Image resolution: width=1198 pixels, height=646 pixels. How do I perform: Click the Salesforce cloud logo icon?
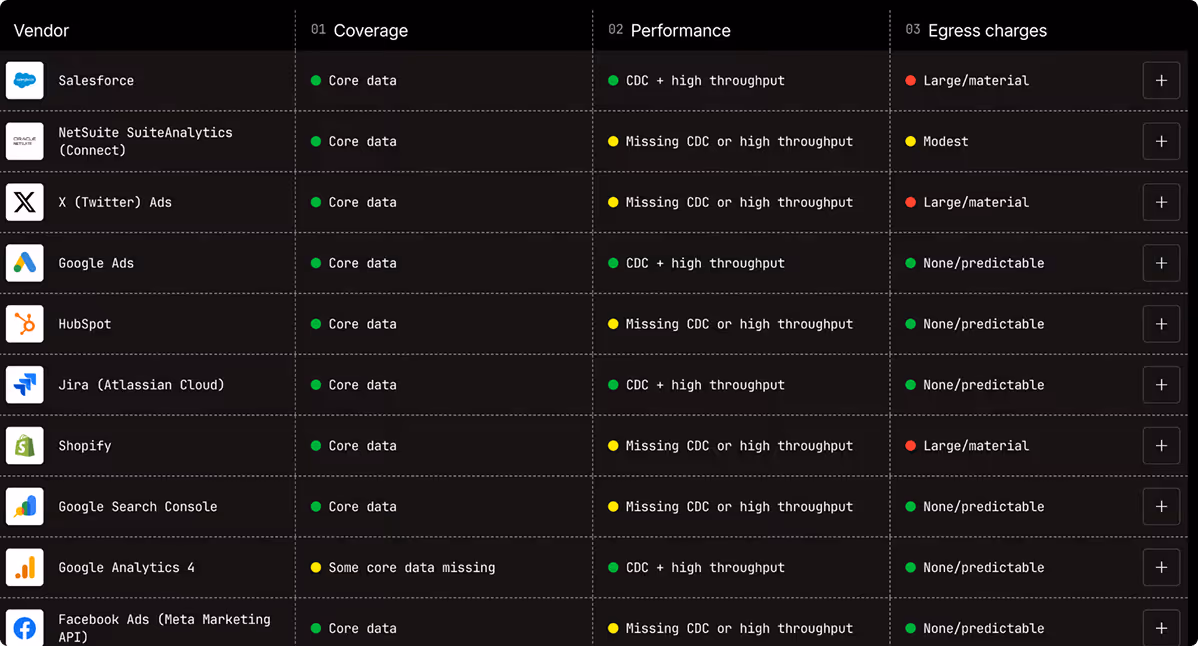(24, 80)
